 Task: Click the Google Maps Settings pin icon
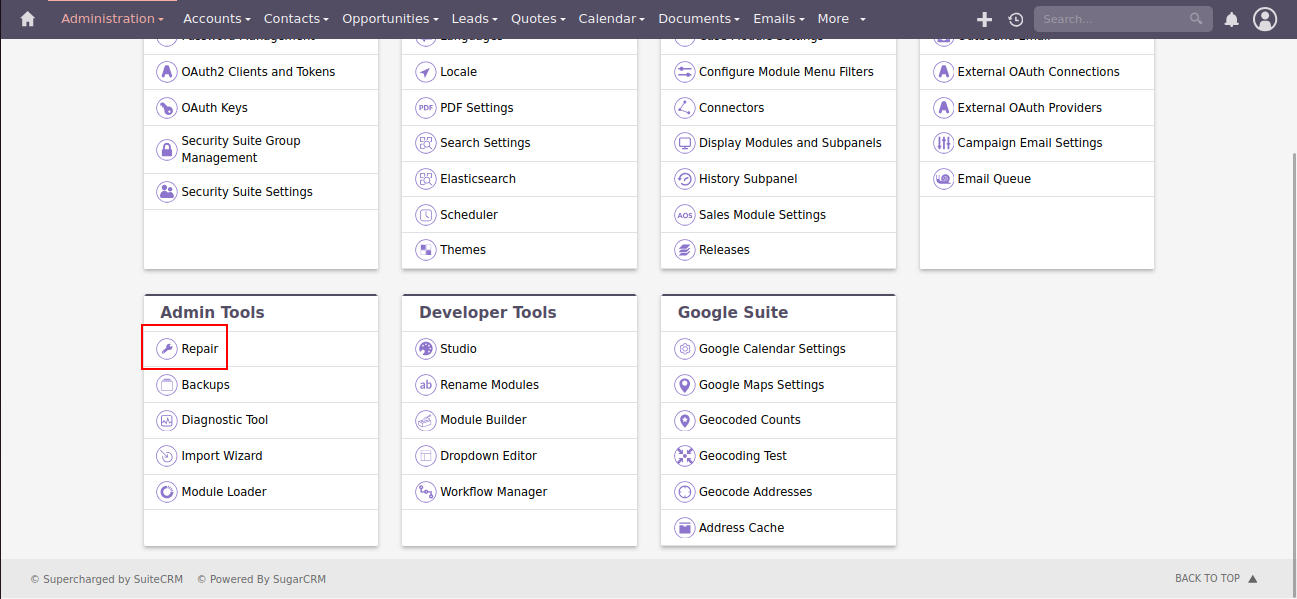click(x=684, y=385)
